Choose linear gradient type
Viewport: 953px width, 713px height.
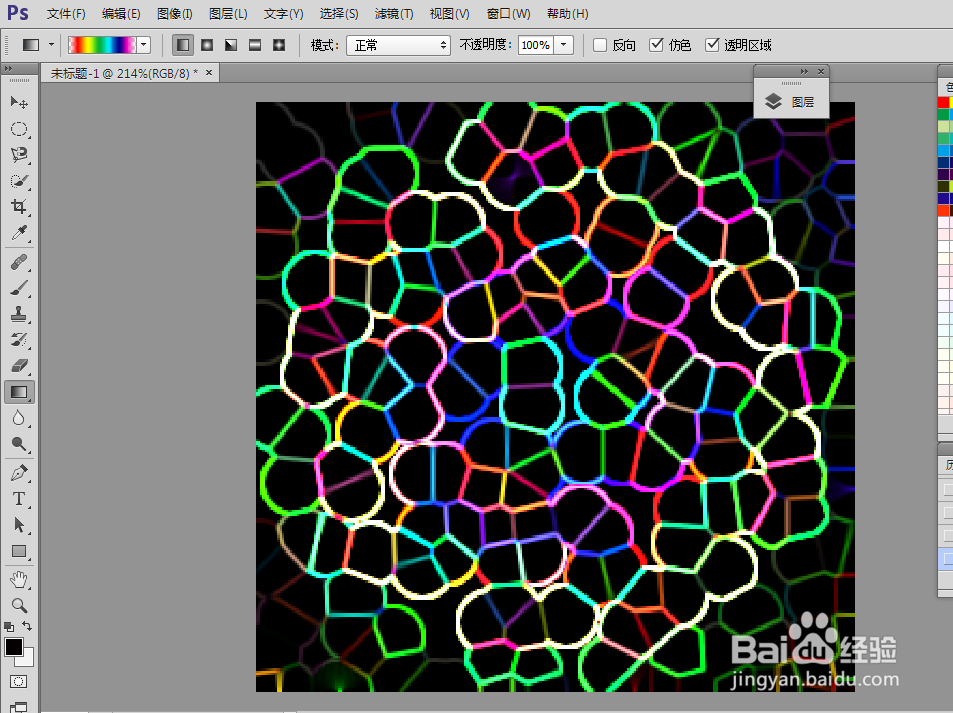[183, 45]
